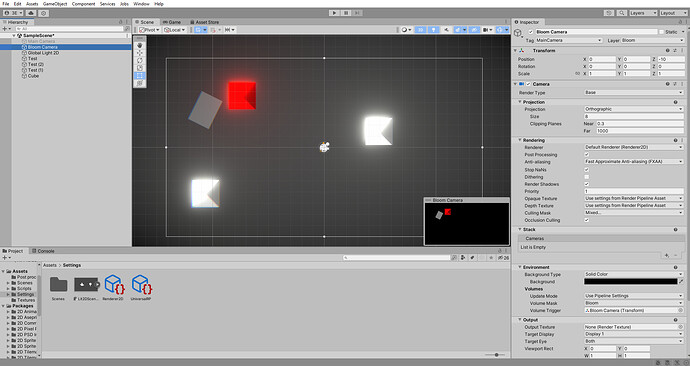
Task: Select the Rotate tool in scene toolbar
Action: 140,60
